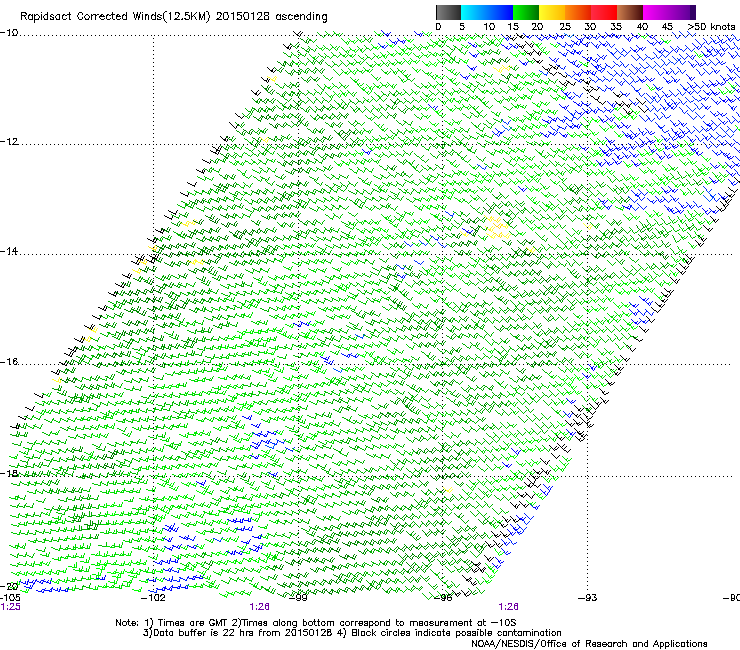Image resolution: width=740 pixels, height=650 pixels.
Task: Click the '25' legend scale label
Action: (x=565, y=27)
